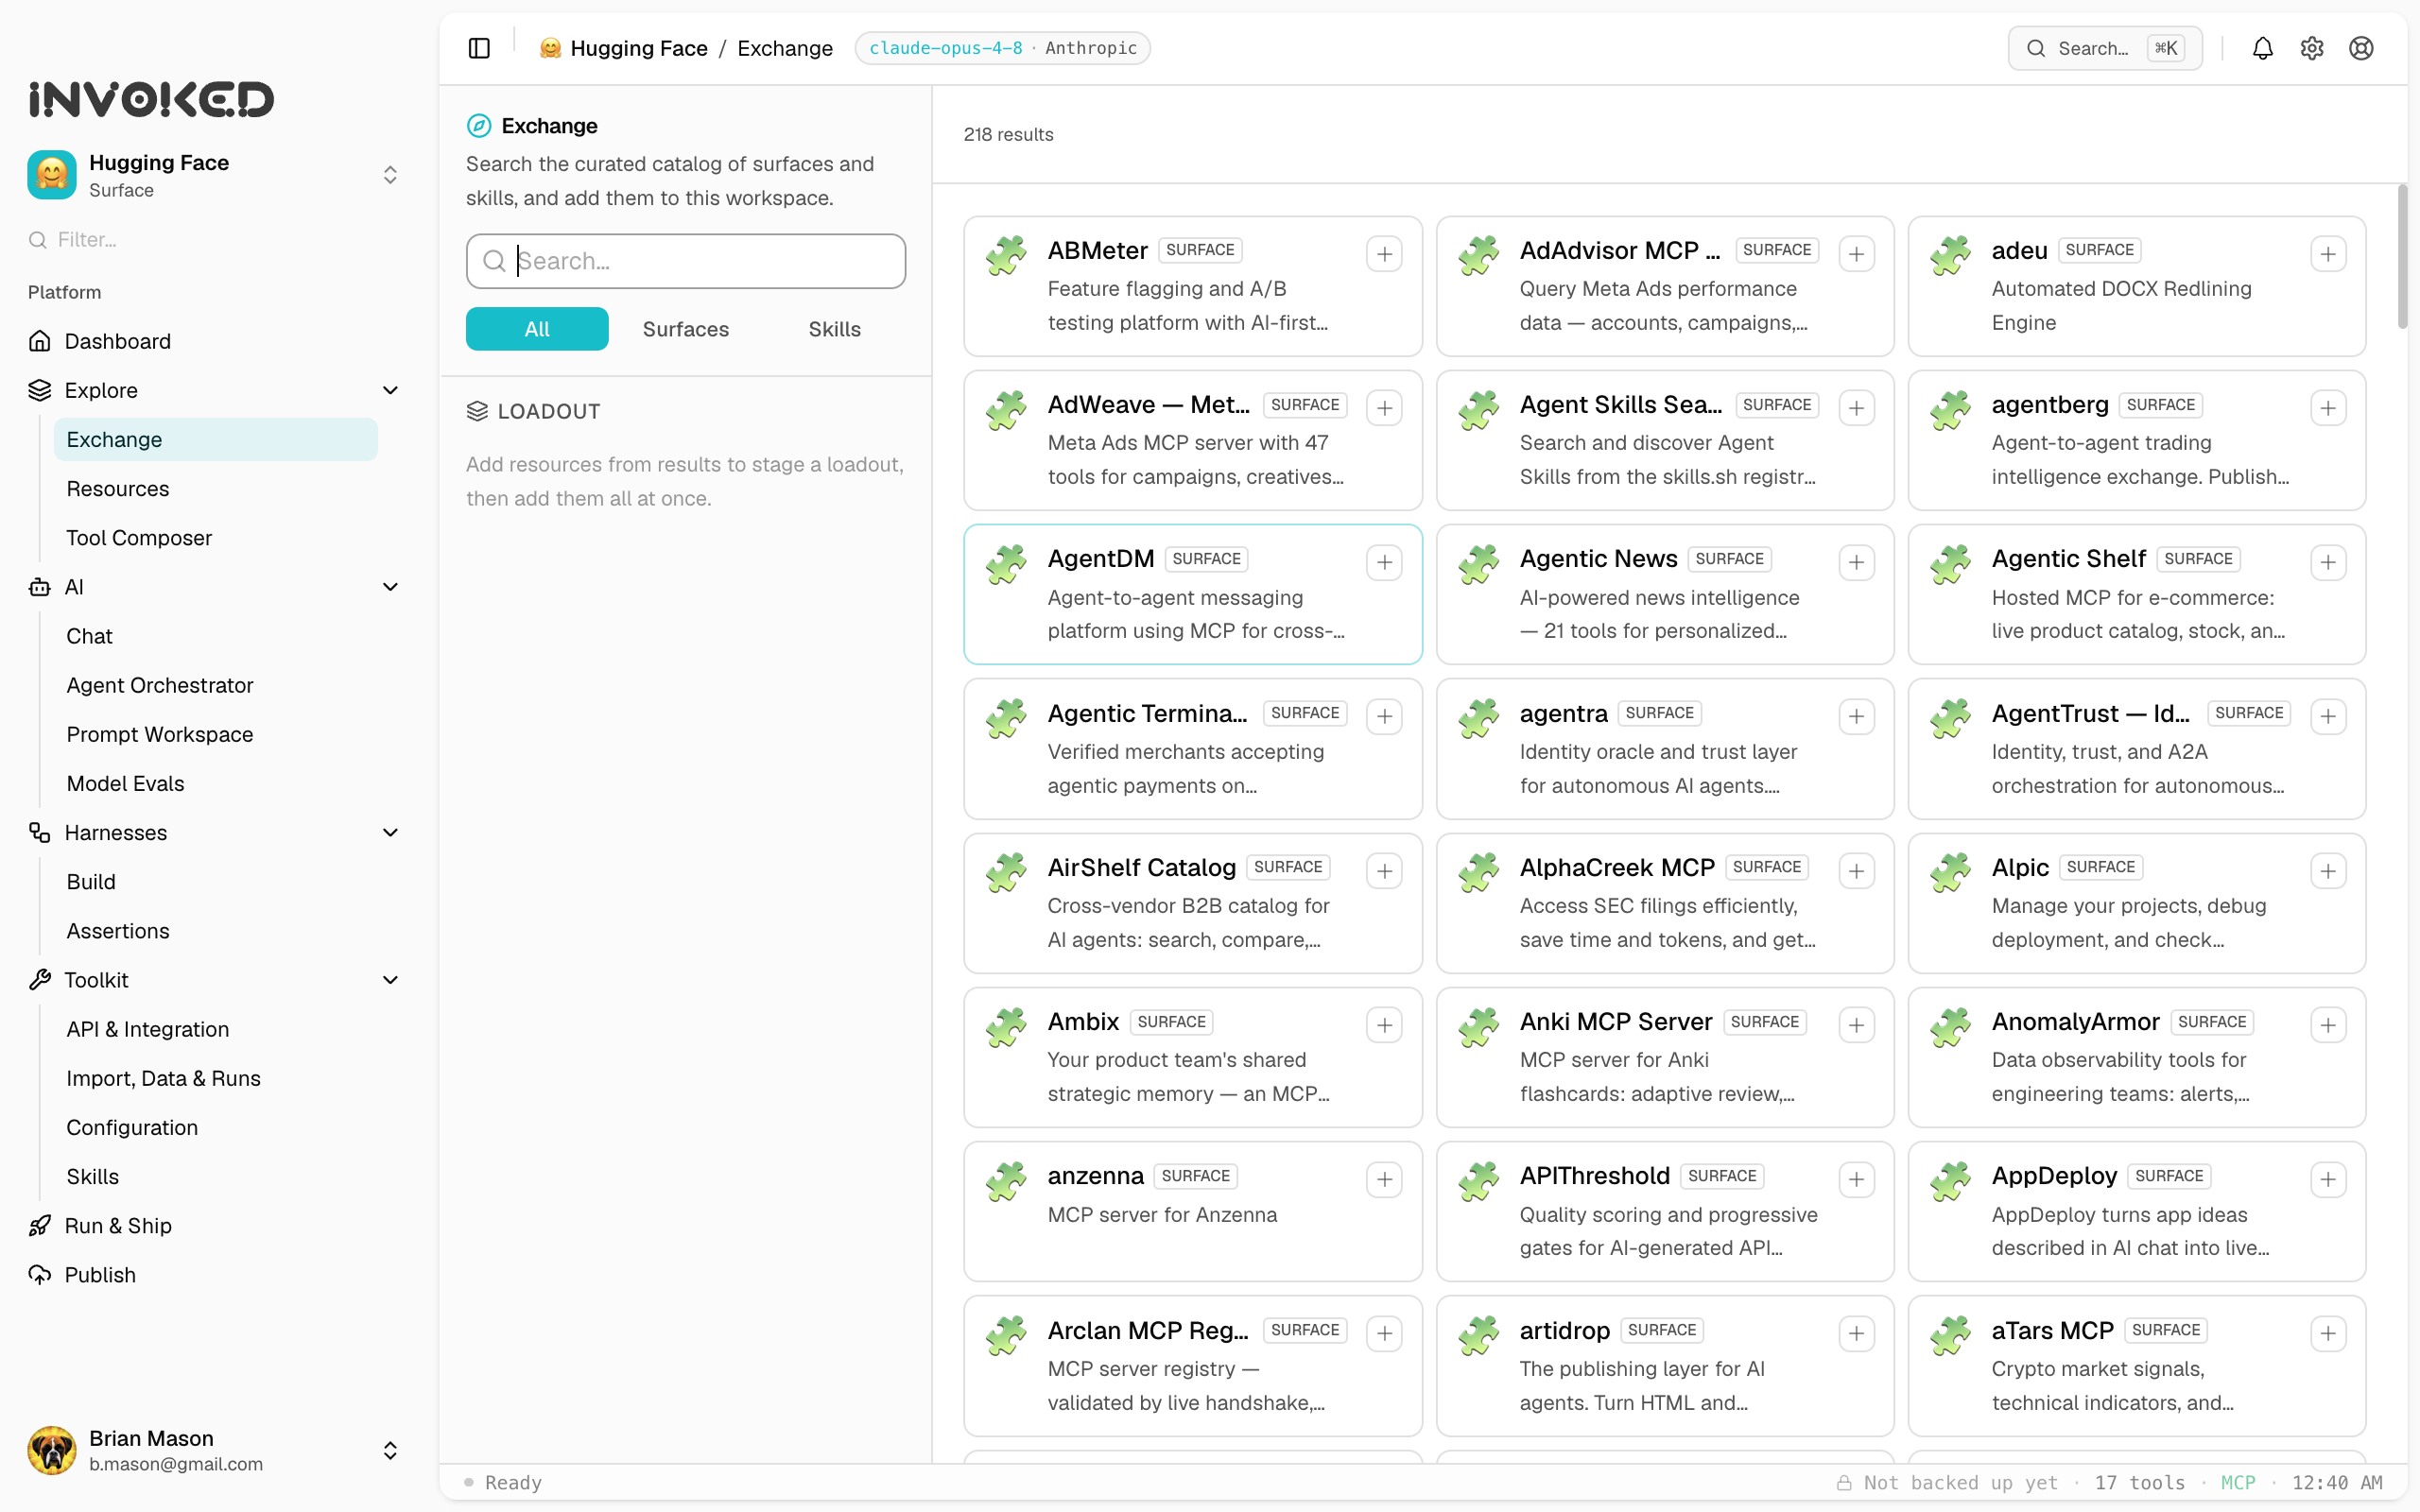Open claude-opus-4-8 model selector
Viewport: 2420px width, 1512px height.
tap(1002, 48)
